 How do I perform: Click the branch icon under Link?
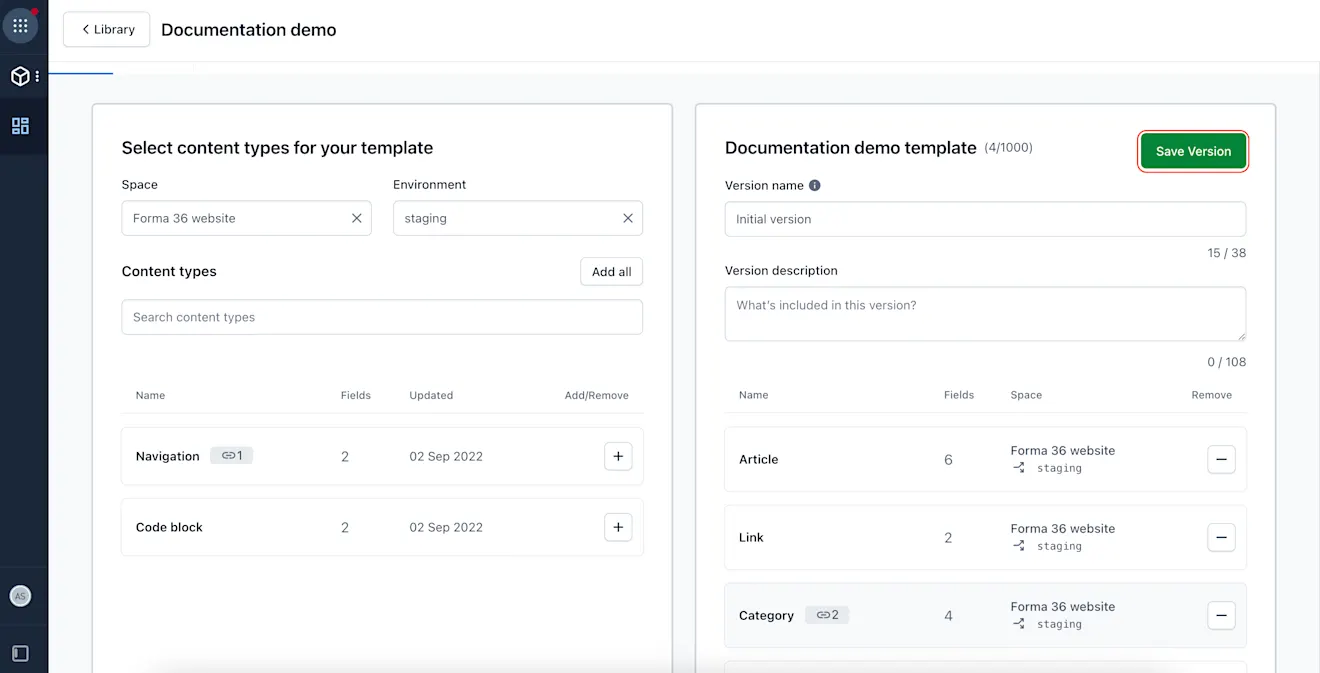(x=1019, y=546)
